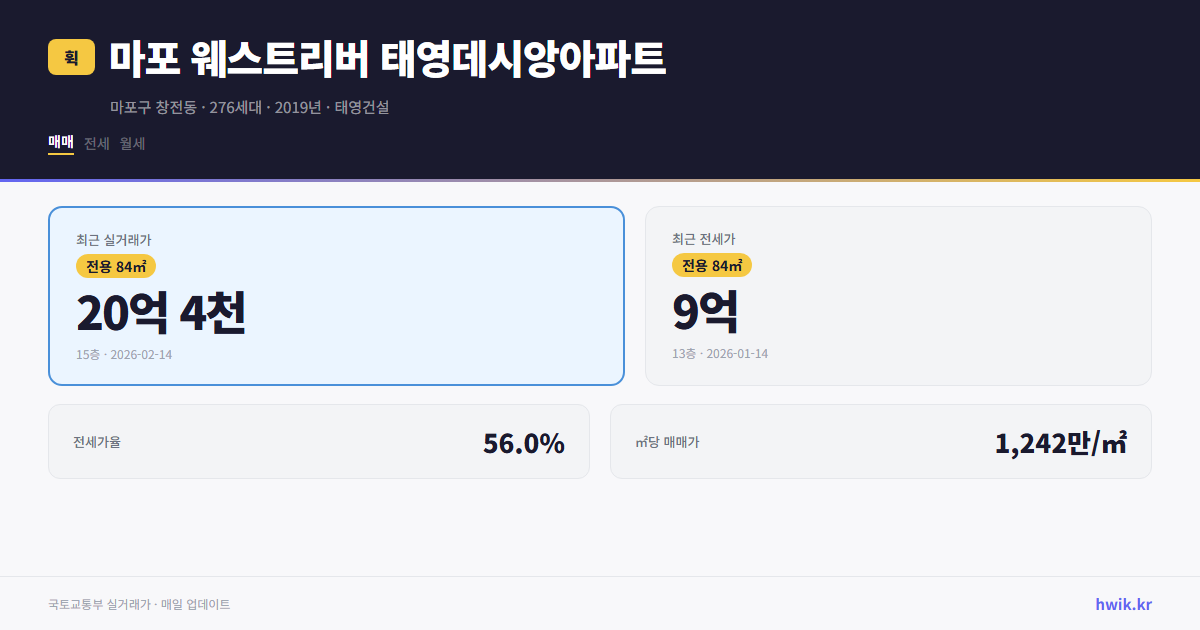Open the hwik.kr link
1200x630 pixels.
(1122, 603)
